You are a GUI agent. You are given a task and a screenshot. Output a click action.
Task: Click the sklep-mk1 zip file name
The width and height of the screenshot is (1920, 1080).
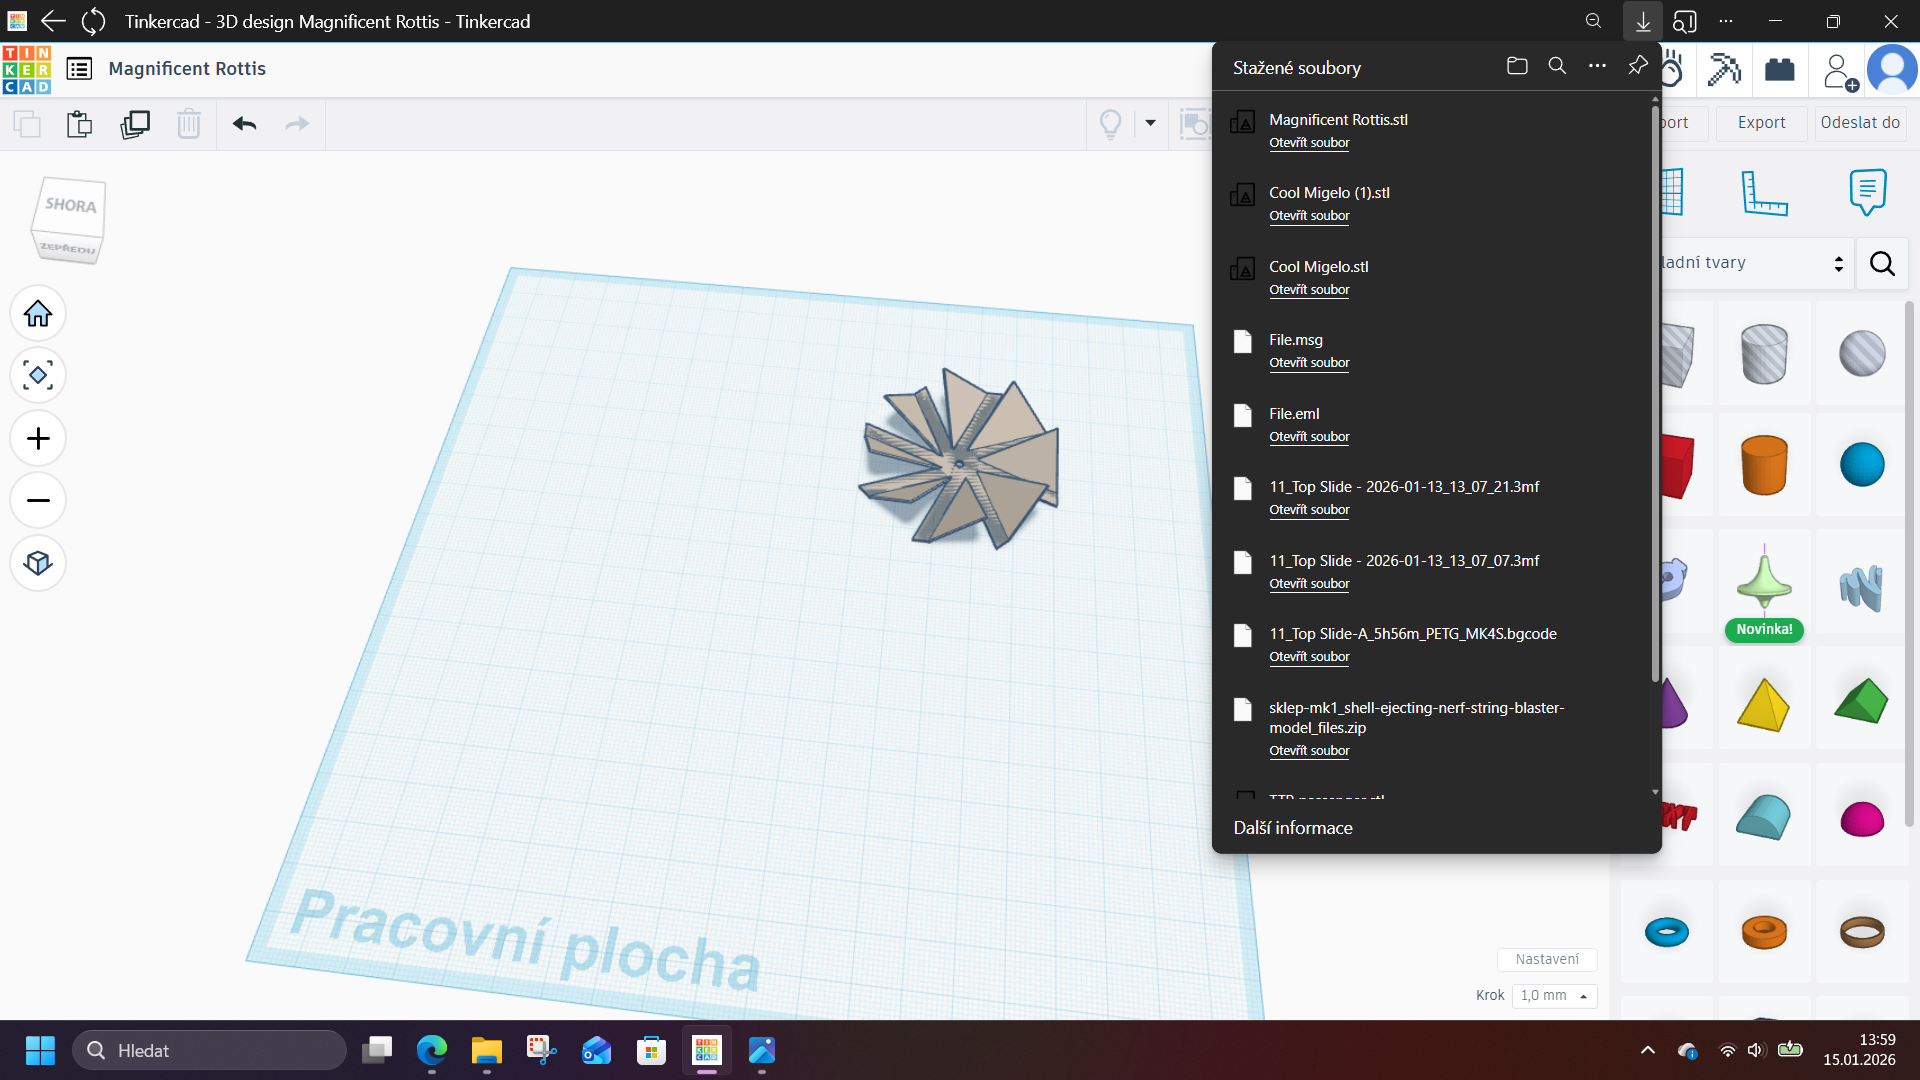[x=1417, y=718]
